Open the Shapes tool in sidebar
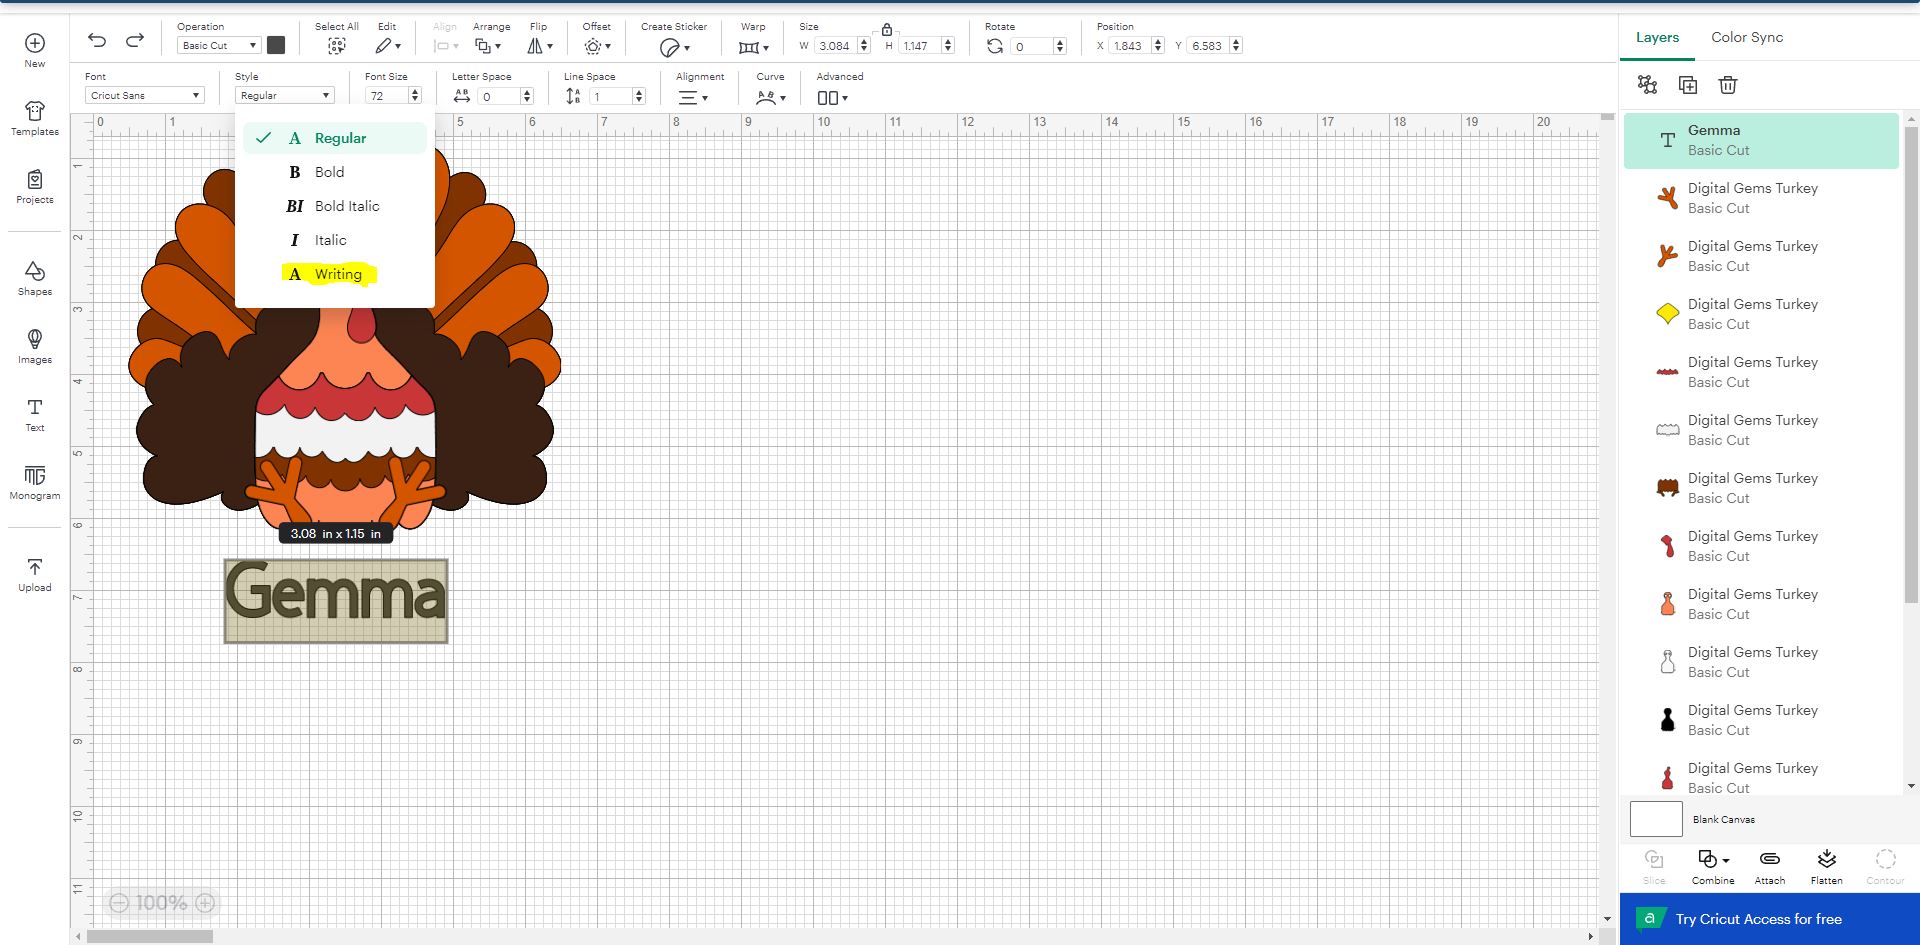 click(x=35, y=278)
